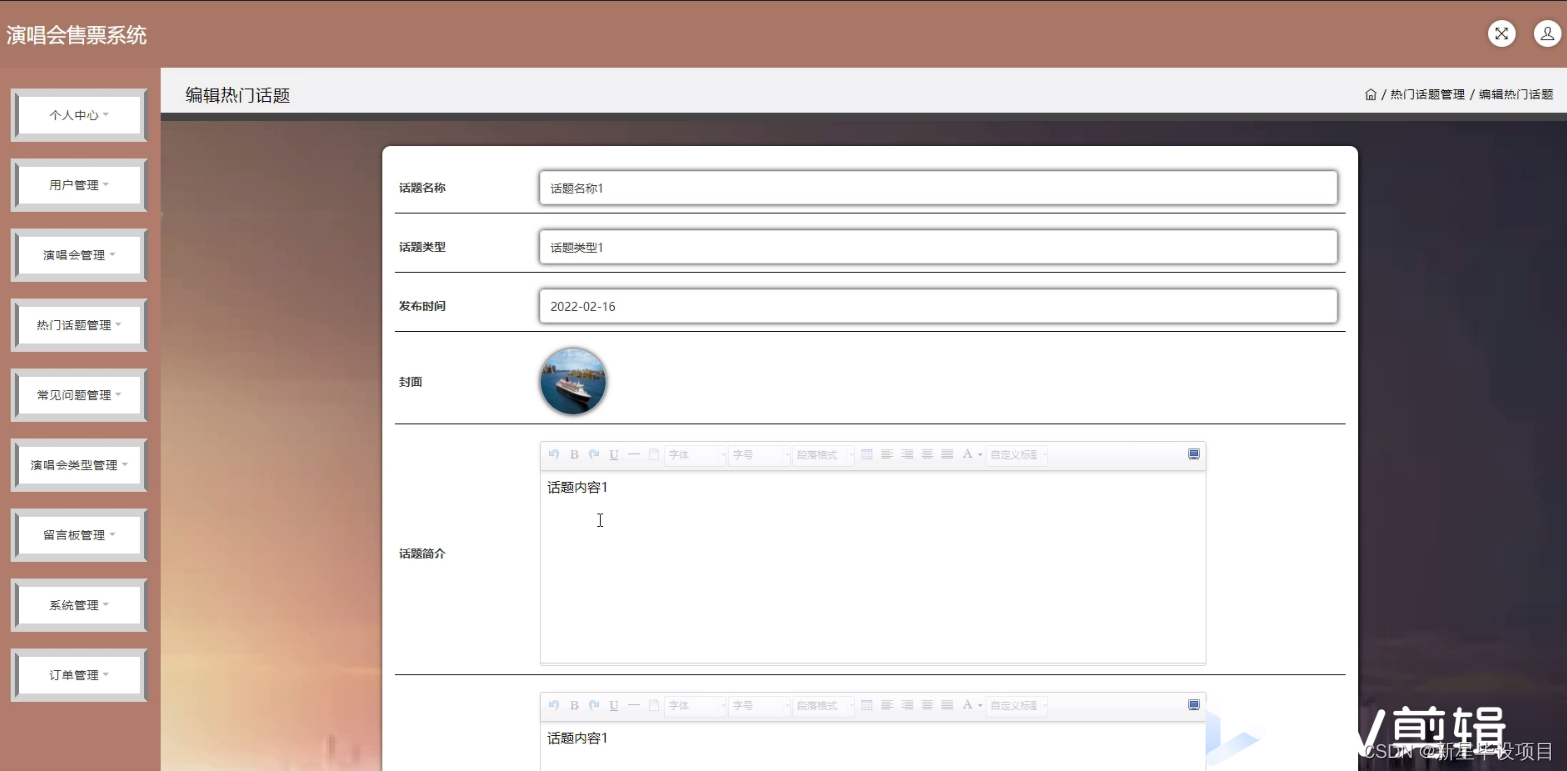This screenshot has width=1567, height=771.
Task: Click the 封面 cover ship thumbnail
Action: tap(573, 381)
